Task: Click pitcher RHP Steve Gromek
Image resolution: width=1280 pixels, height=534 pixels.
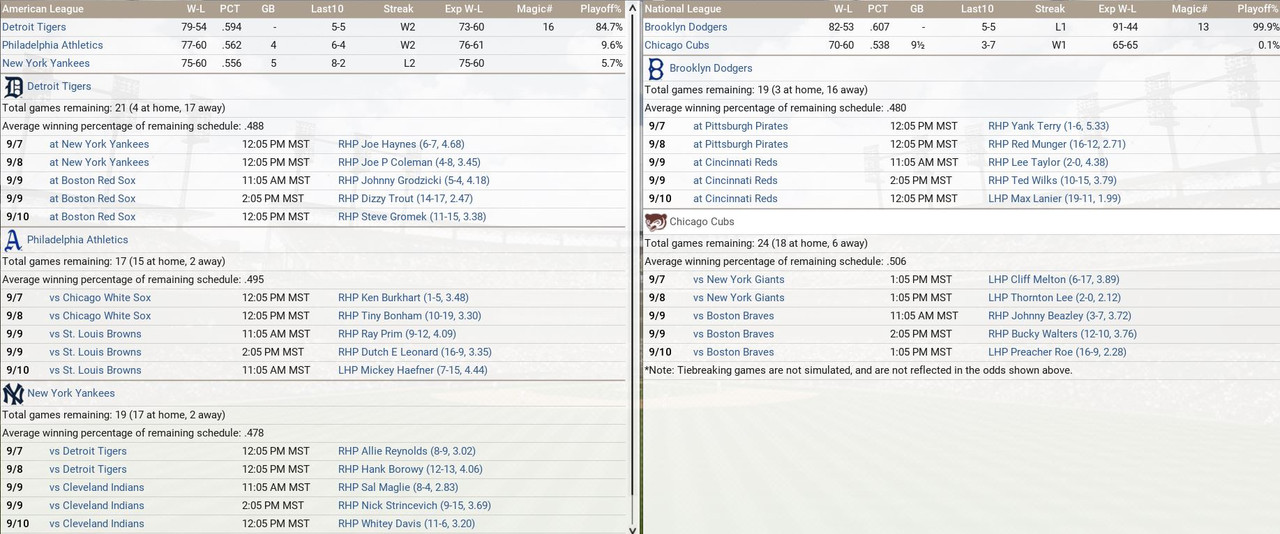Action: coord(412,216)
